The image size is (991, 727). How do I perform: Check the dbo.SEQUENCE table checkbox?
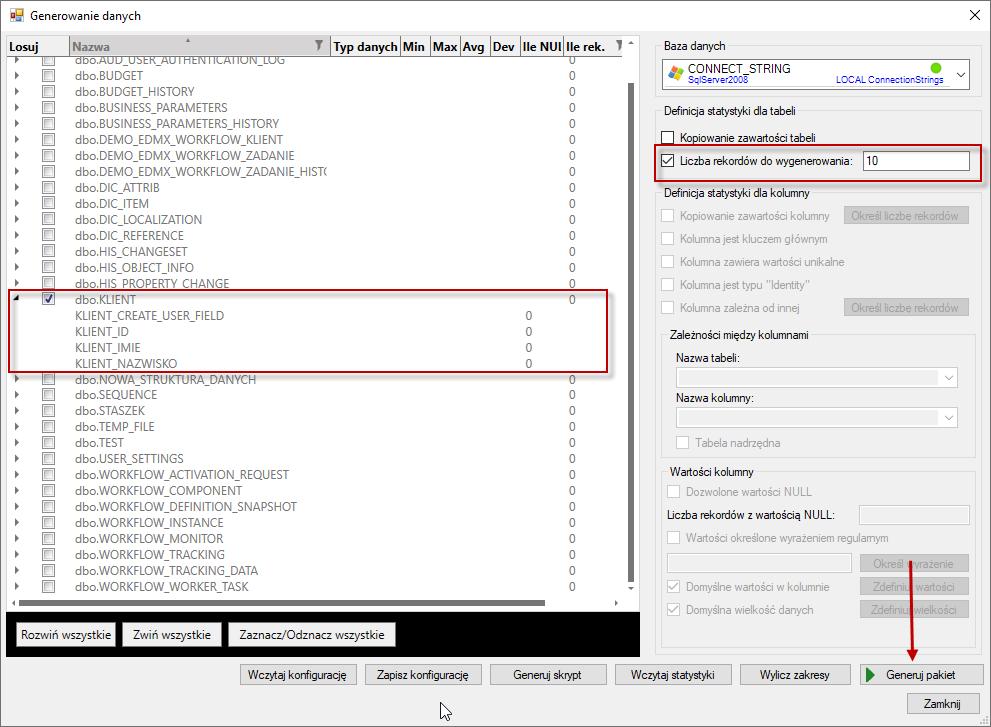pyautogui.click(x=49, y=394)
